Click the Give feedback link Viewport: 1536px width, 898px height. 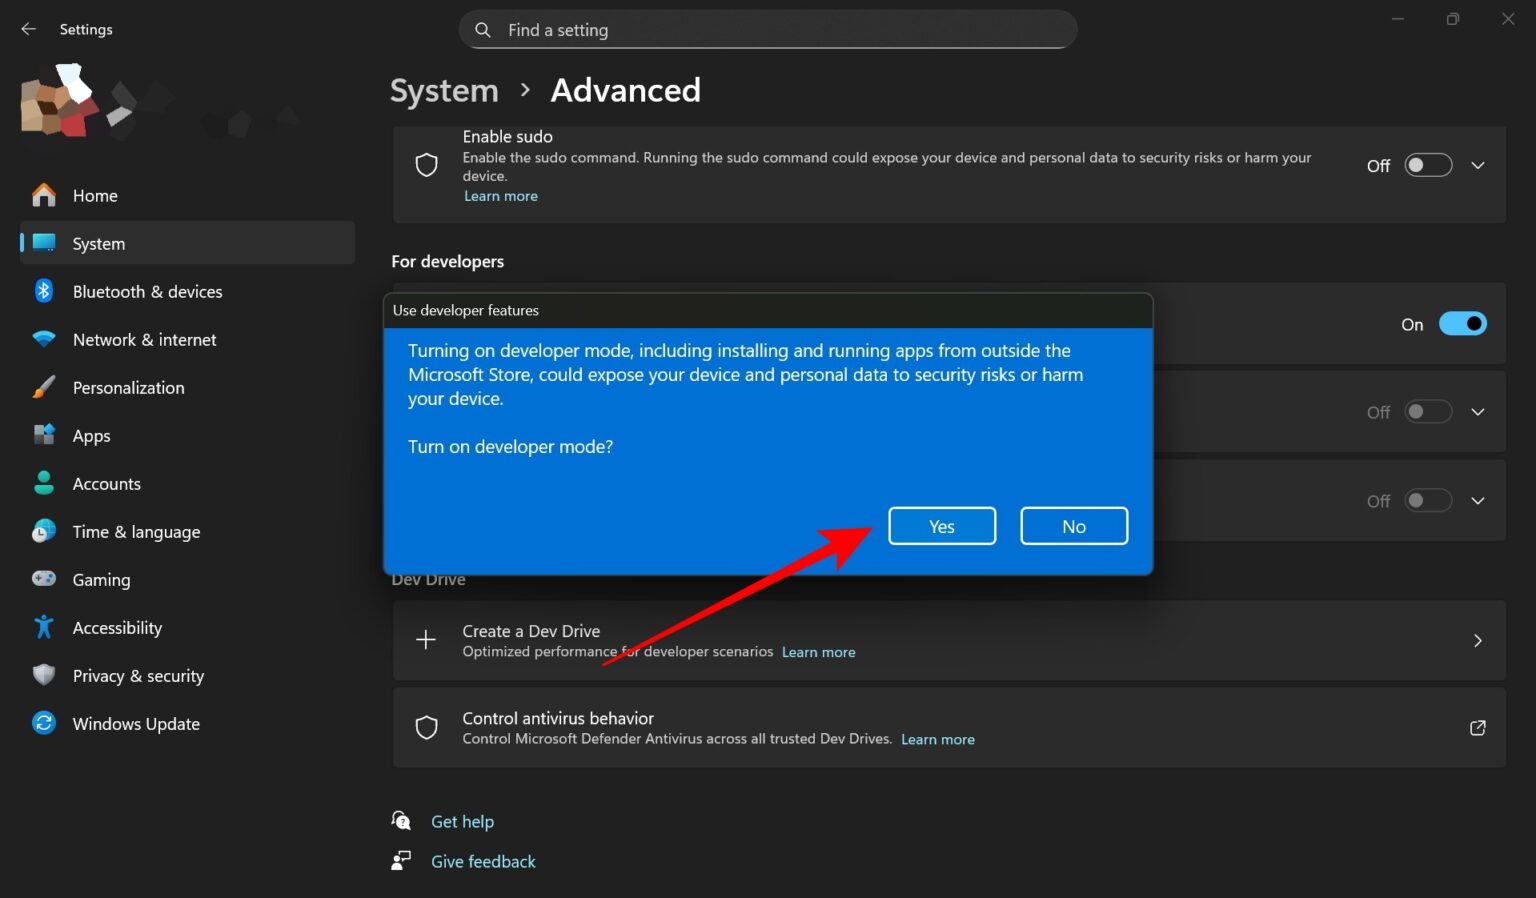(x=483, y=861)
